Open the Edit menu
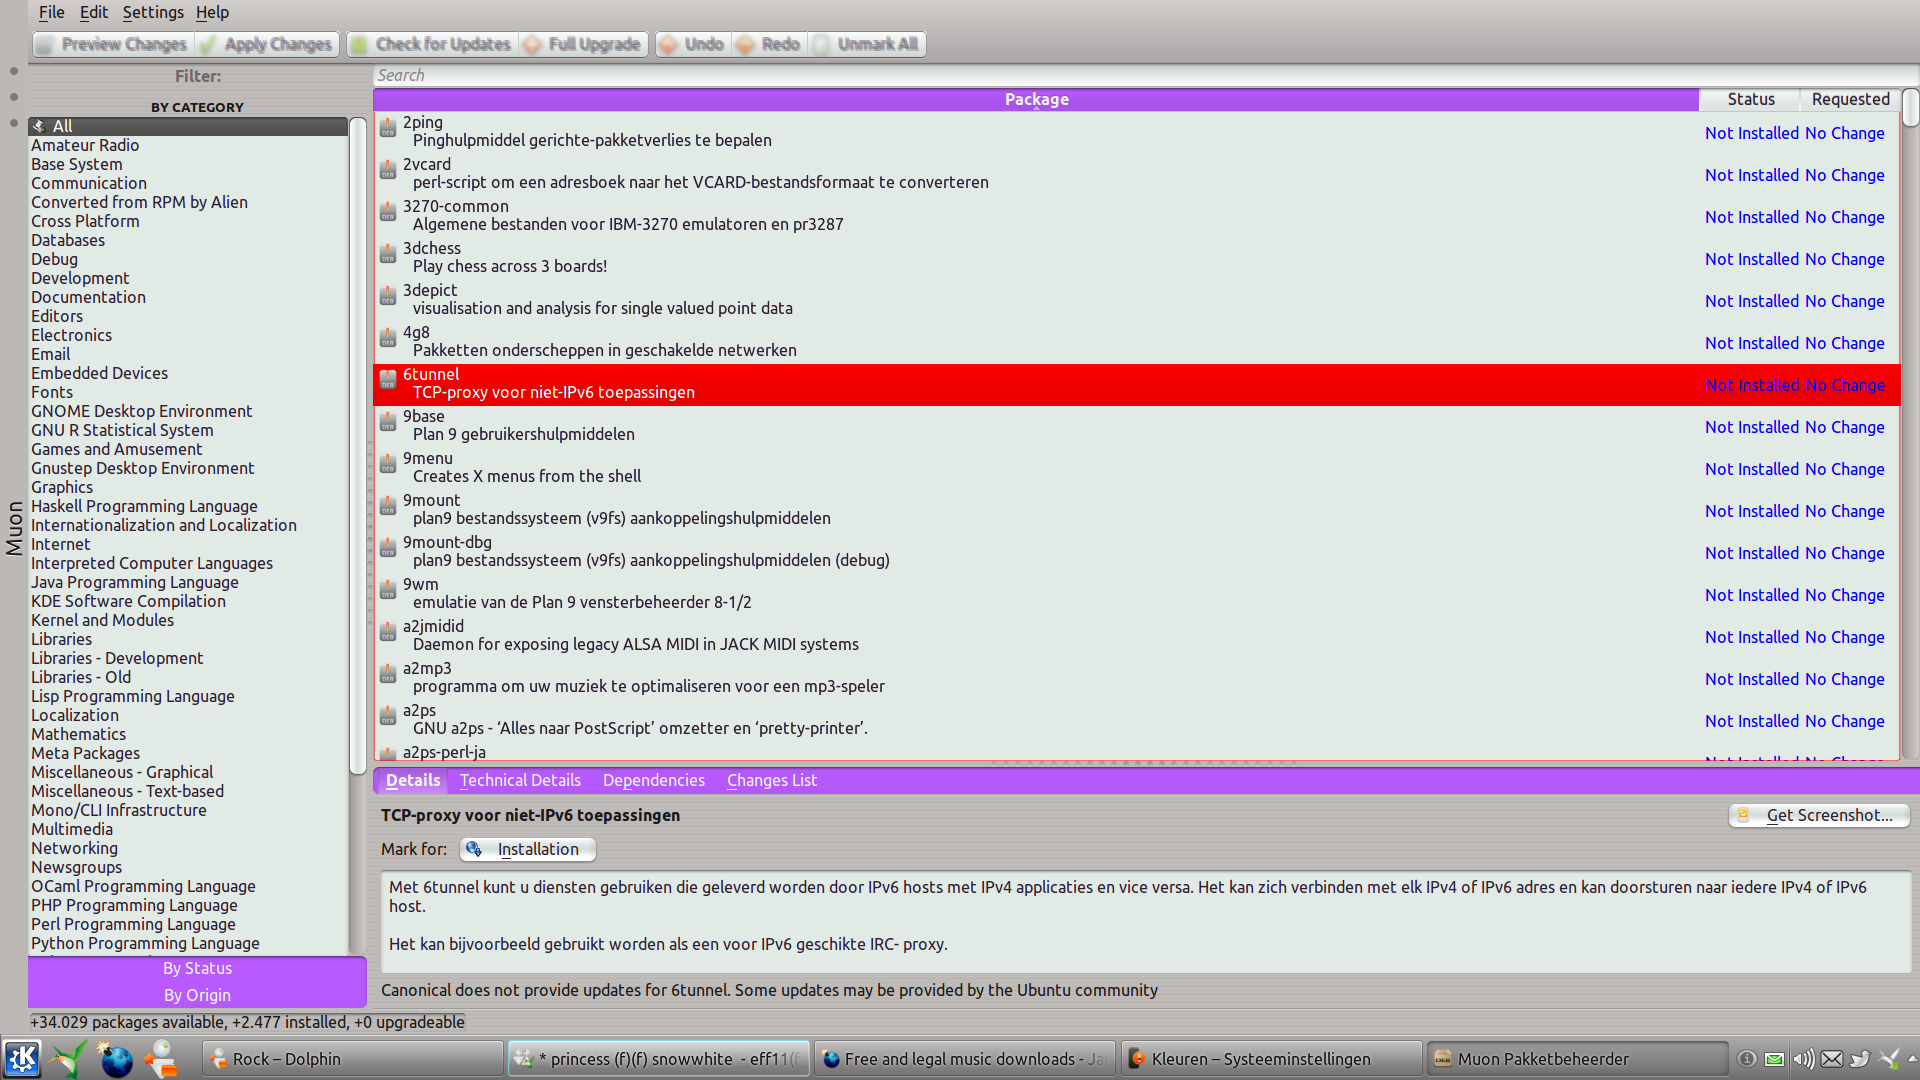1920x1080 pixels. (x=94, y=12)
